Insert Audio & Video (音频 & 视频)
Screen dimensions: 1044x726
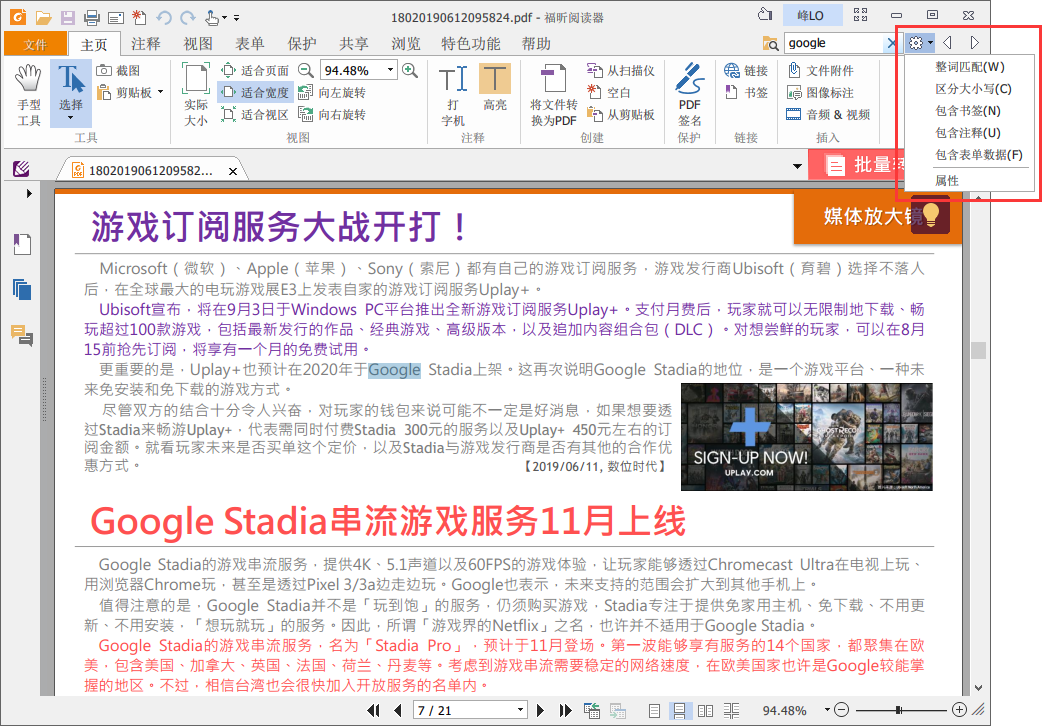click(x=828, y=115)
